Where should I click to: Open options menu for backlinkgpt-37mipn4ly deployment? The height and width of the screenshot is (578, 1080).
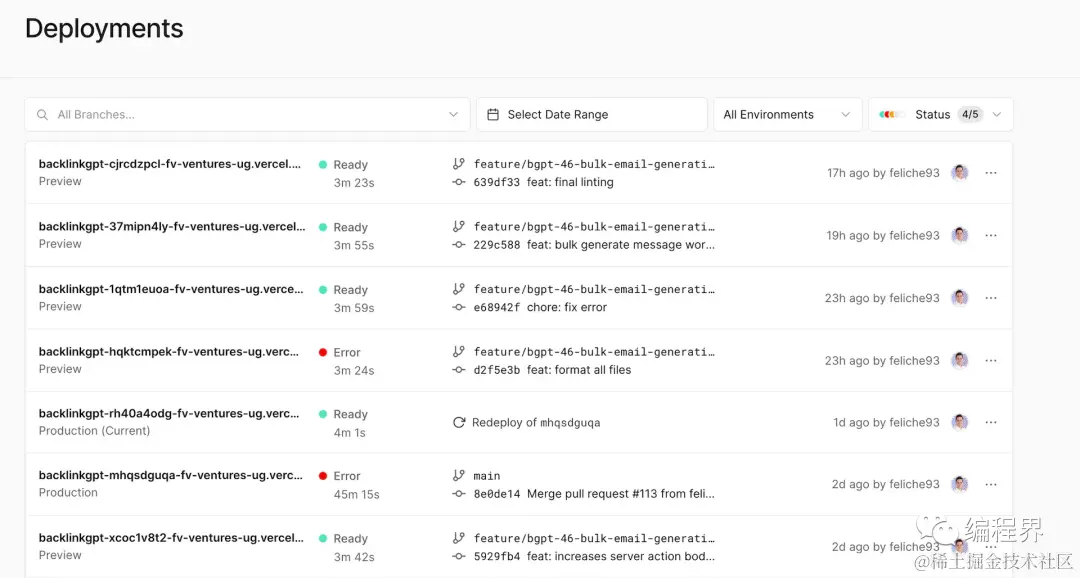[990, 236]
